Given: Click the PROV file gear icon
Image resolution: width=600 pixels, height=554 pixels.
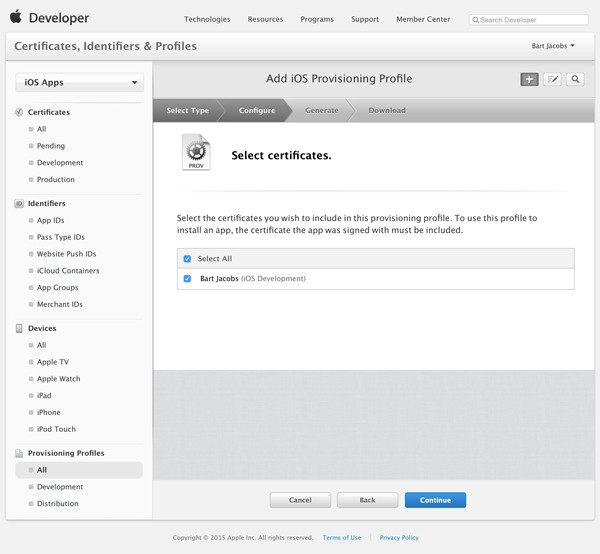Looking at the screenshot, I should point(196,152).
